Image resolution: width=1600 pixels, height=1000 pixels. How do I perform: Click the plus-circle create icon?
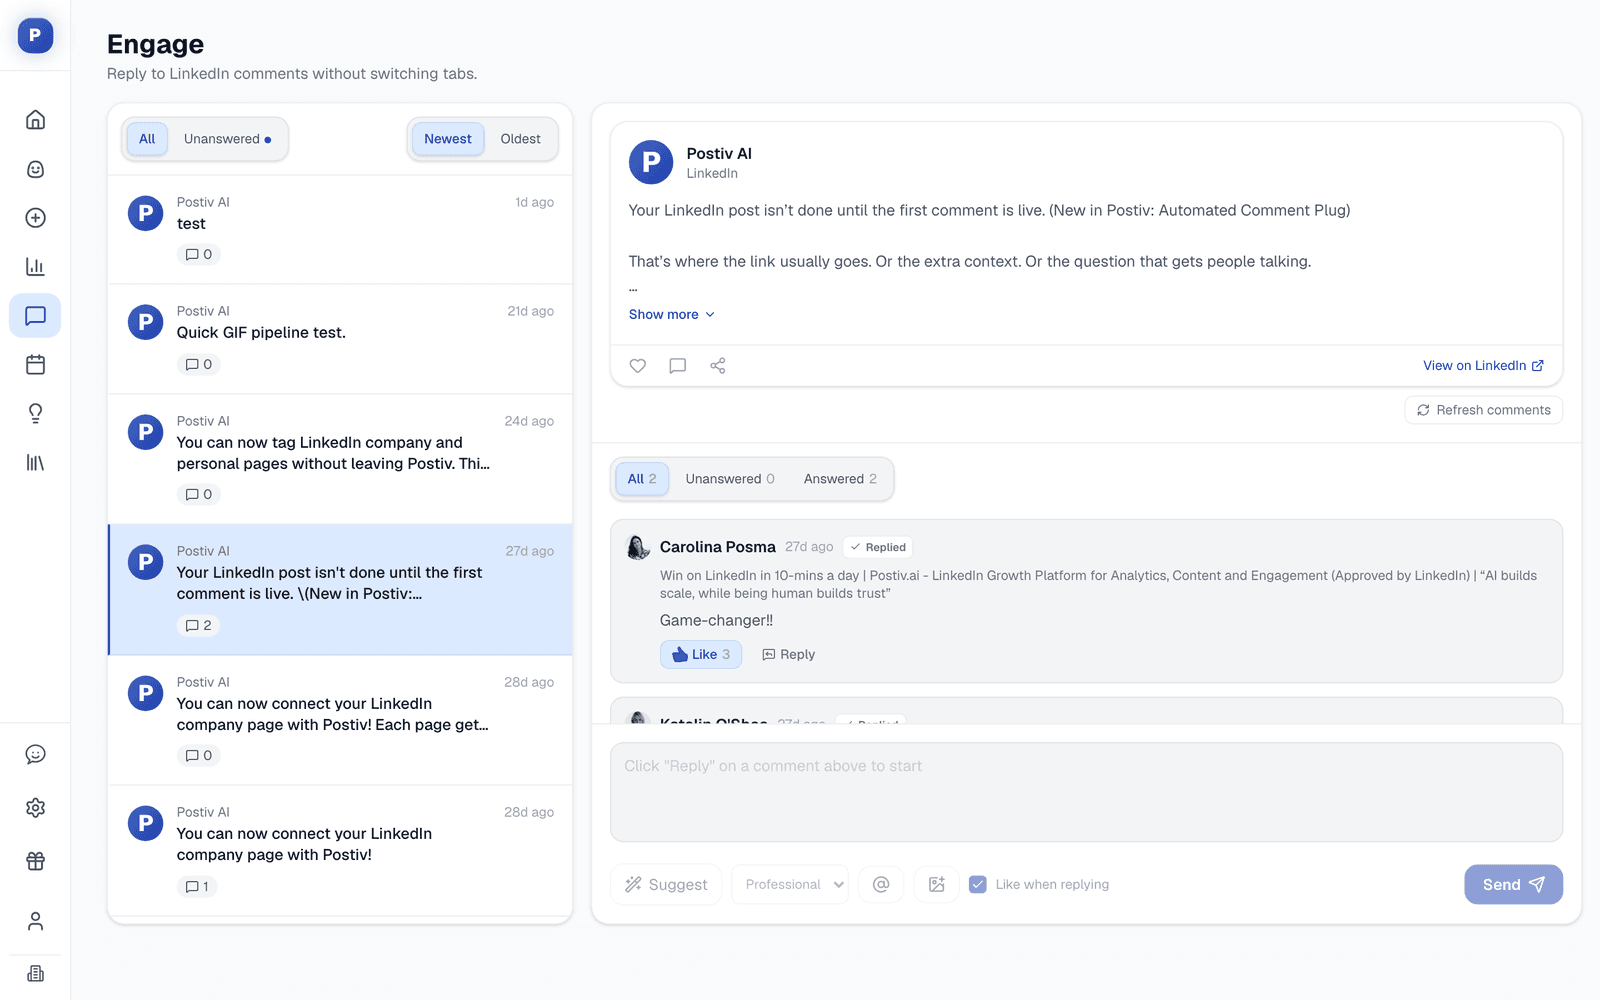[x=35, y=218]
